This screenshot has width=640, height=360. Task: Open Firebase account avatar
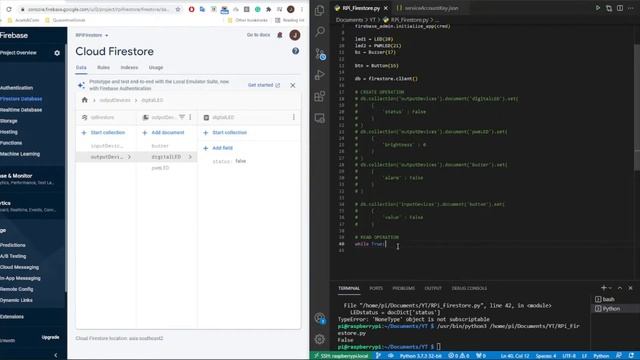point(295,35)
